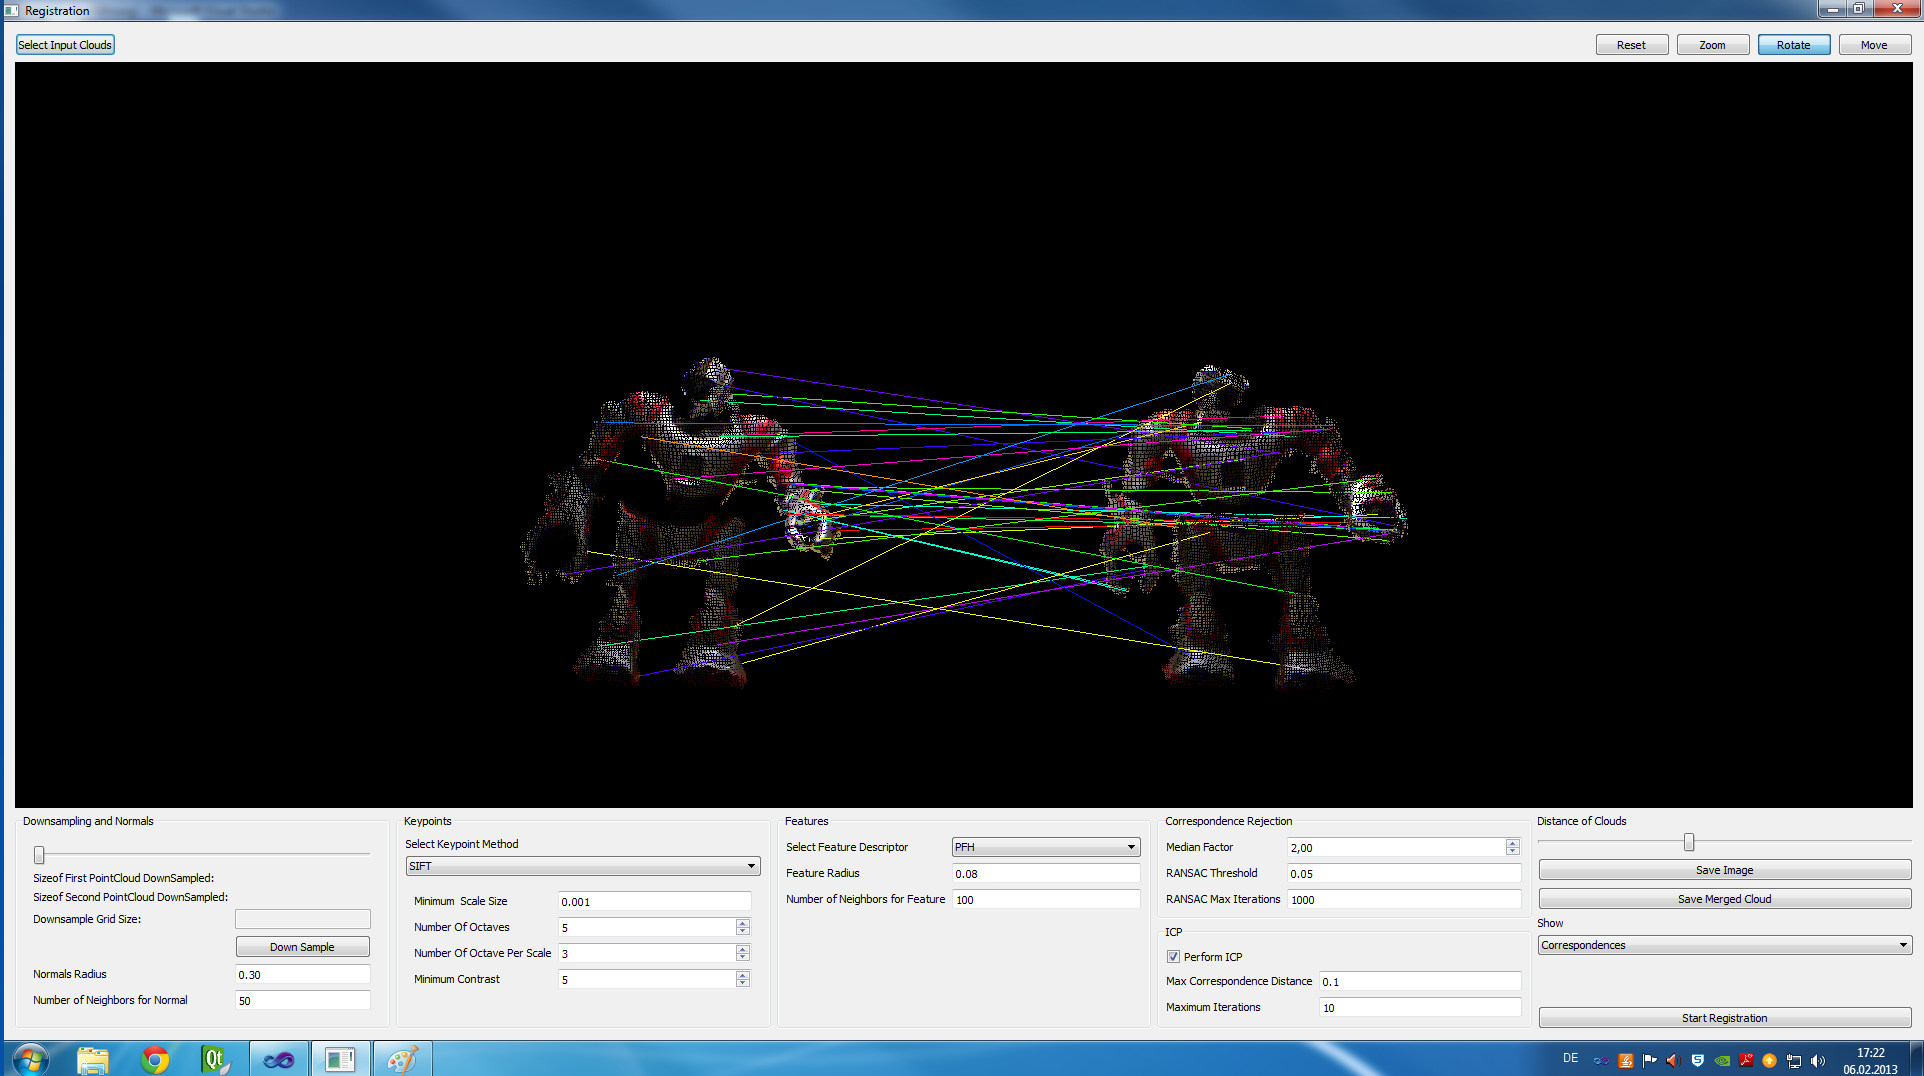
Task: Increase the Median Factor with the up arrow
Action: click(x=1512, y=843)
